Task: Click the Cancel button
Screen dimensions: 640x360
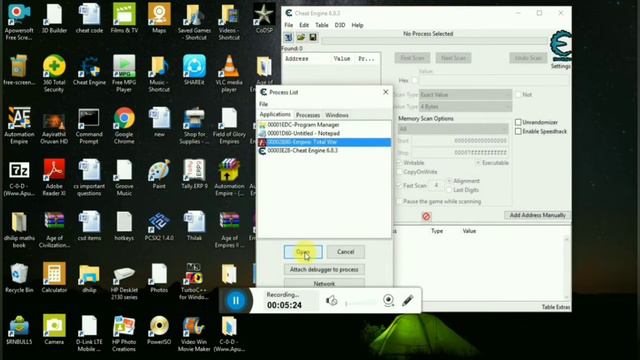Action: pyautogui.click(x=346, y=252)
